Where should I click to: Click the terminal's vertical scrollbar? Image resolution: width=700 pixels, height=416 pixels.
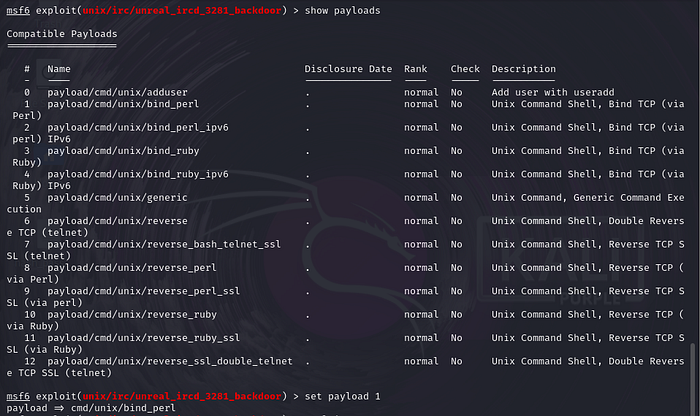pyautogui.click(x=693, y=370)
